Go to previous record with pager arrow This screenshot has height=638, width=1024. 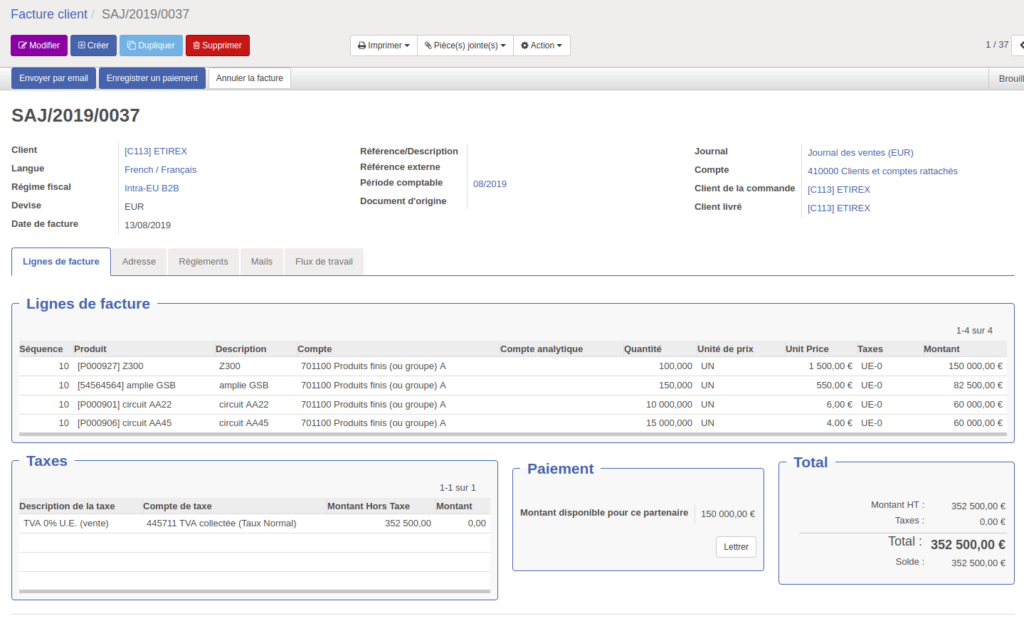(x=1019, y=45)
